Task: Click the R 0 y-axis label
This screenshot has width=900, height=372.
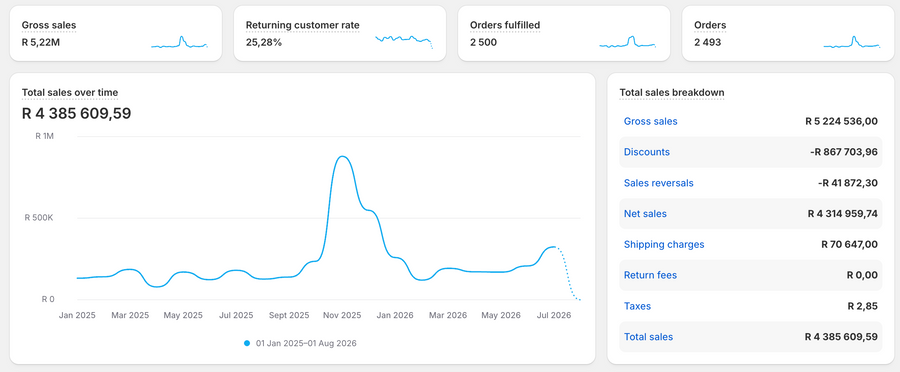Action: pyautogui.click(x=47, y=299)
